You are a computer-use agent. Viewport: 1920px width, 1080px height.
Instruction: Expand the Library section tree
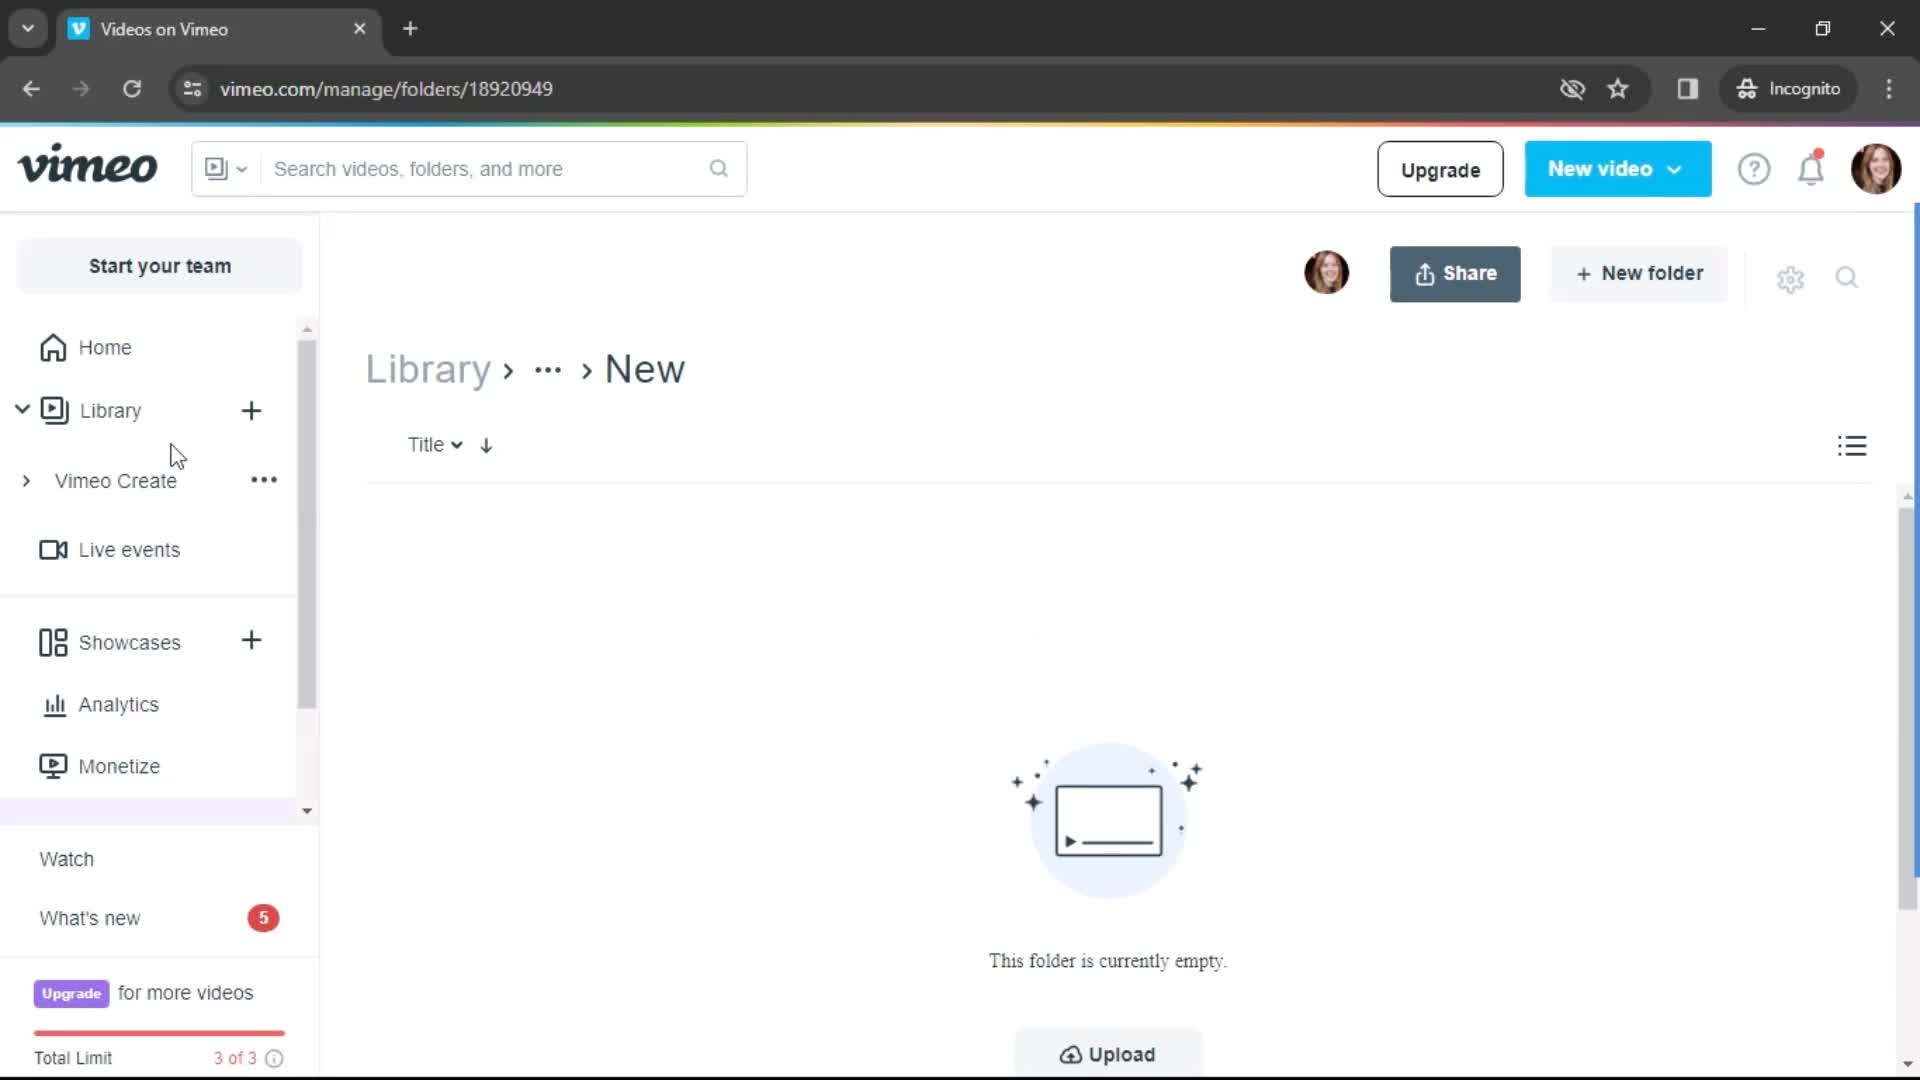(x=22, y=410)
